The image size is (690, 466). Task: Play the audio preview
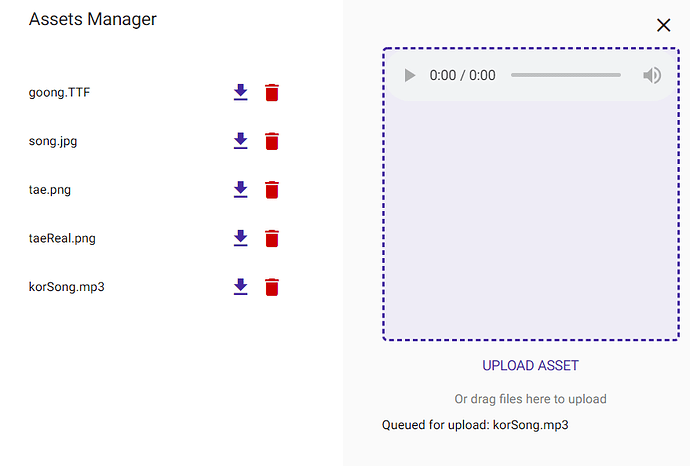pos(410,76)
